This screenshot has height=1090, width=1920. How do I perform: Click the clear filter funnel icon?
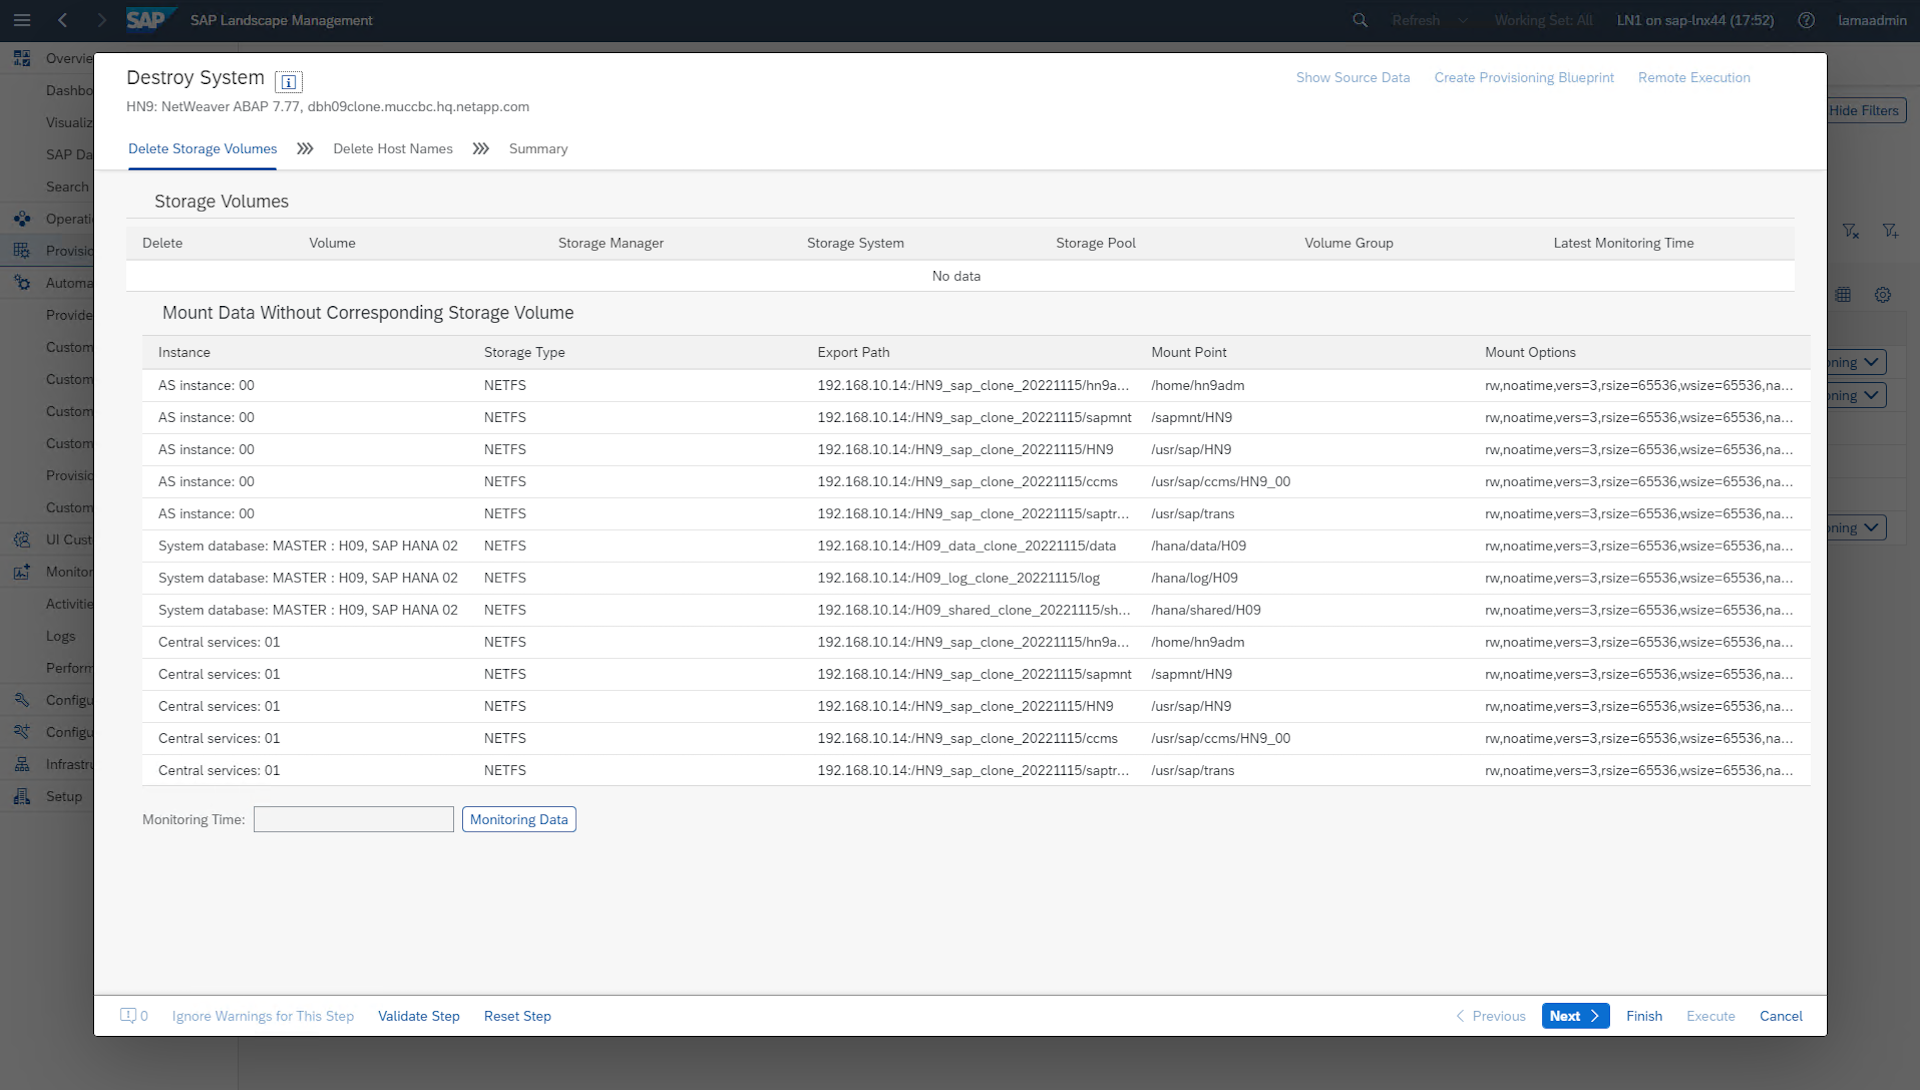pyautogui.click(x=1851, y=231)
